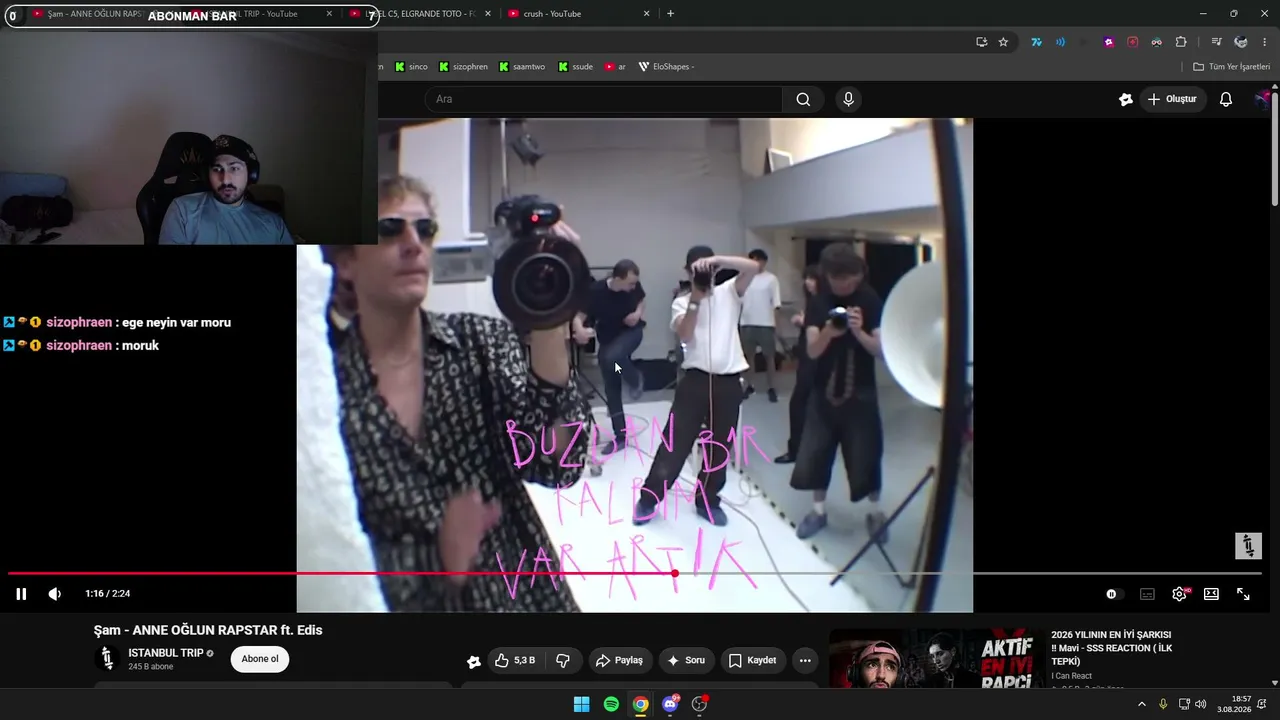Open Spotify from the taskbar
1280x720 pixels.
click(611, 704)
